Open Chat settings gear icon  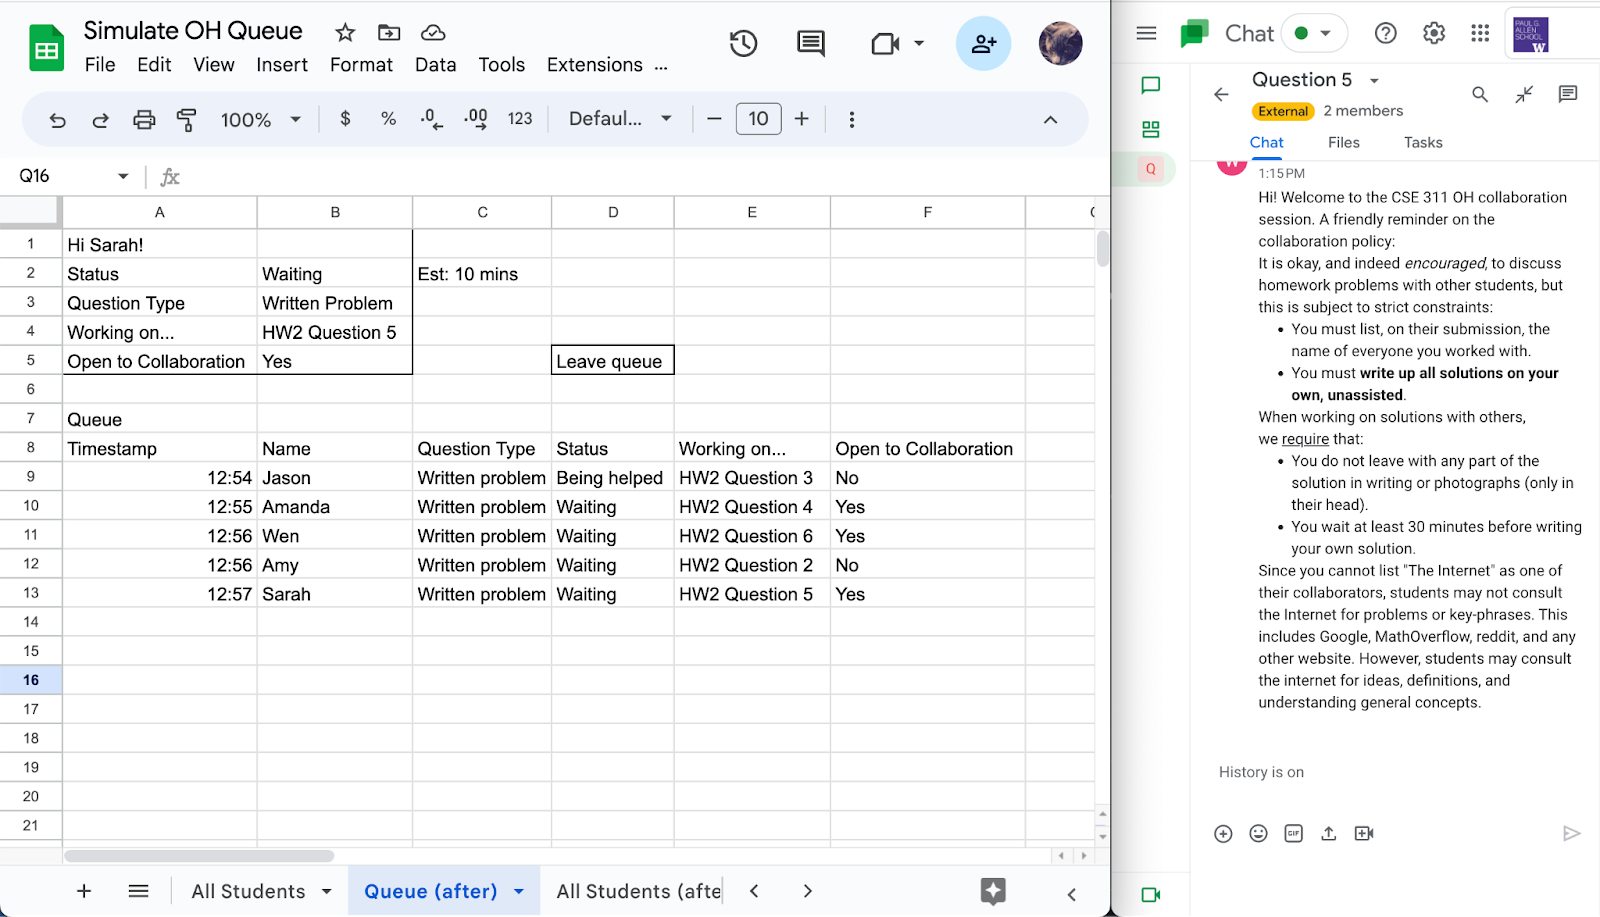click(x=1434, y=33)
